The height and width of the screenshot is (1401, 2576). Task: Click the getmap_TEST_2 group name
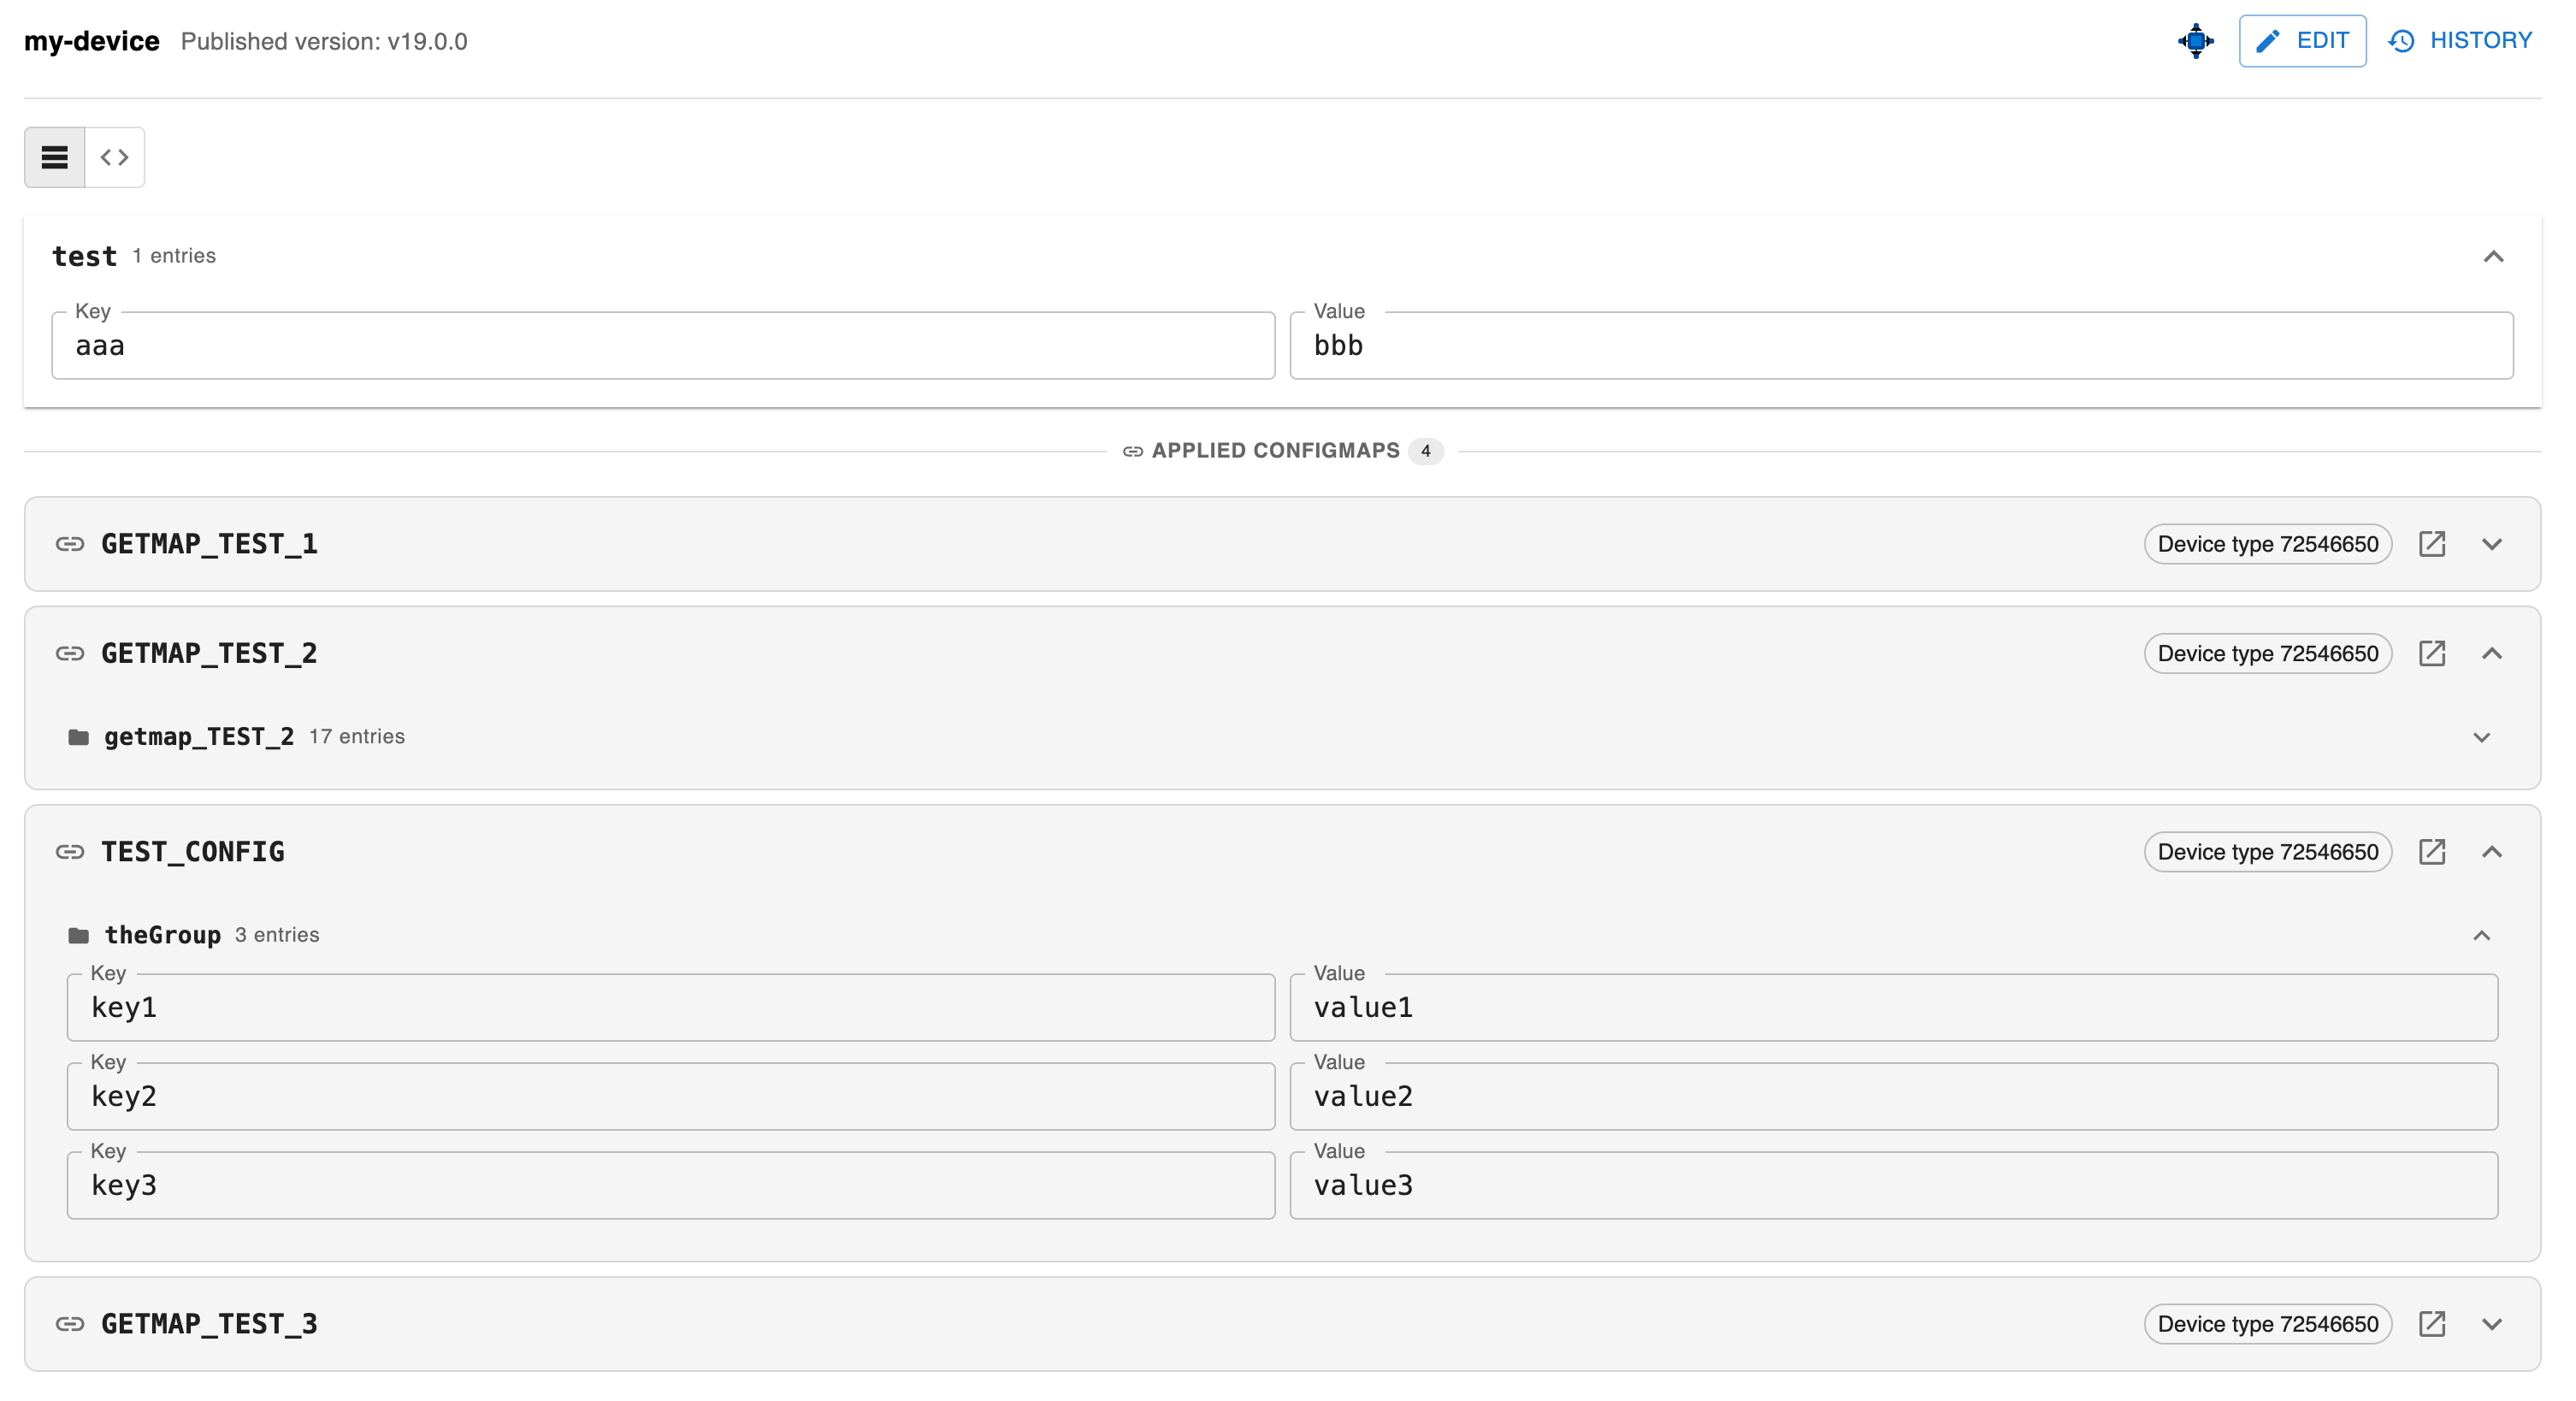(199, 737)
